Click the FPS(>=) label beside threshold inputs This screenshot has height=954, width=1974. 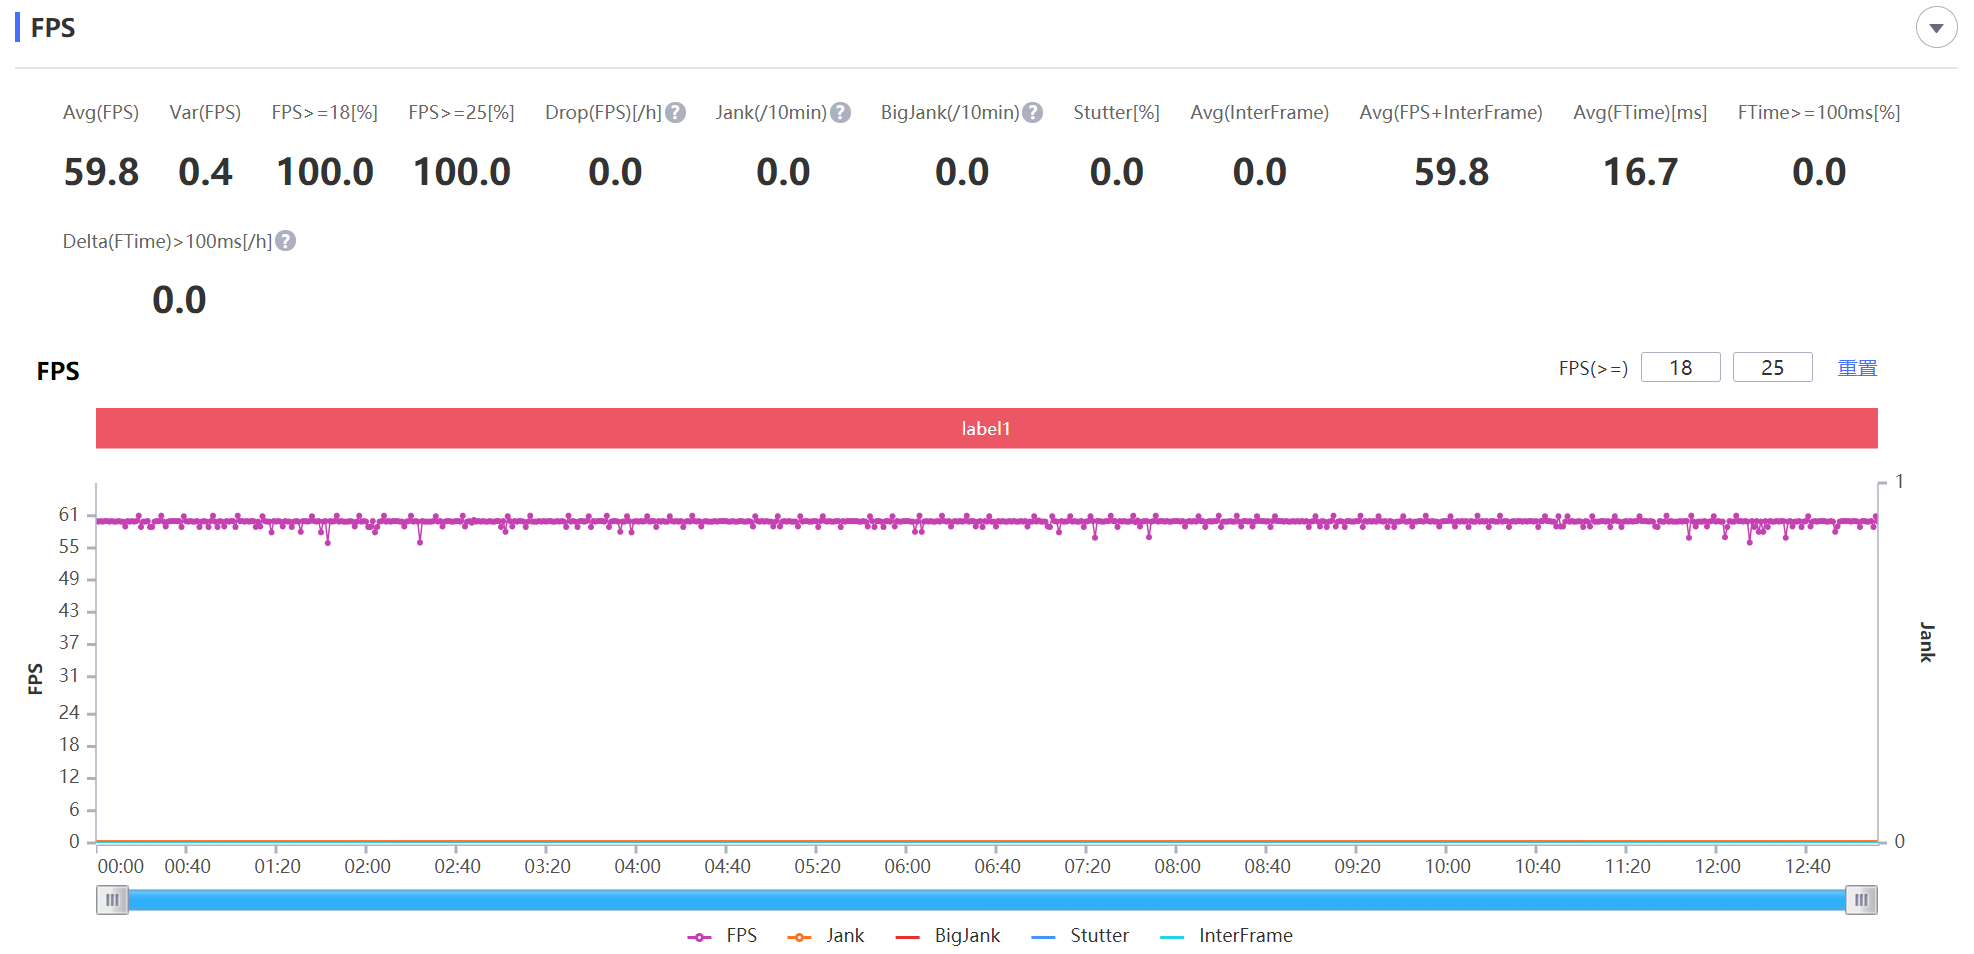pyautogui.click(x=1593, y=368)
